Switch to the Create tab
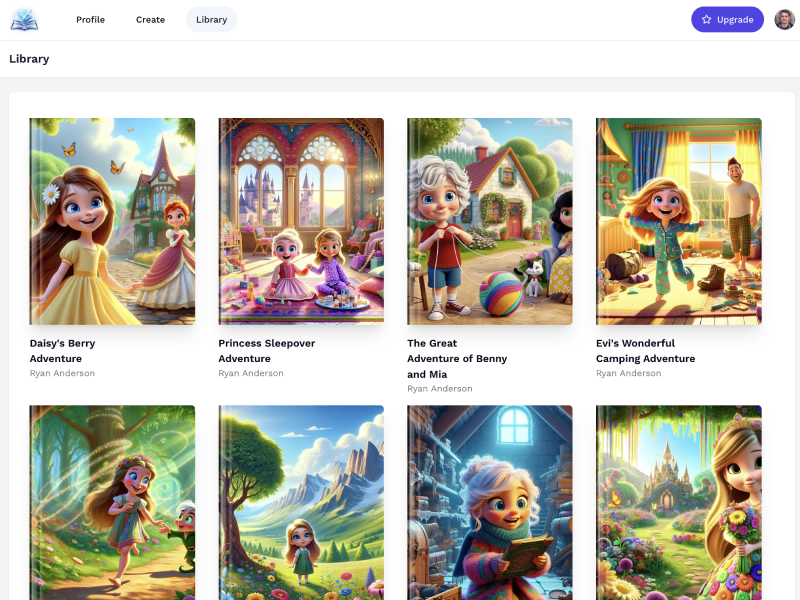This screenshot has height=600, width=800. [x=150, y=19]
